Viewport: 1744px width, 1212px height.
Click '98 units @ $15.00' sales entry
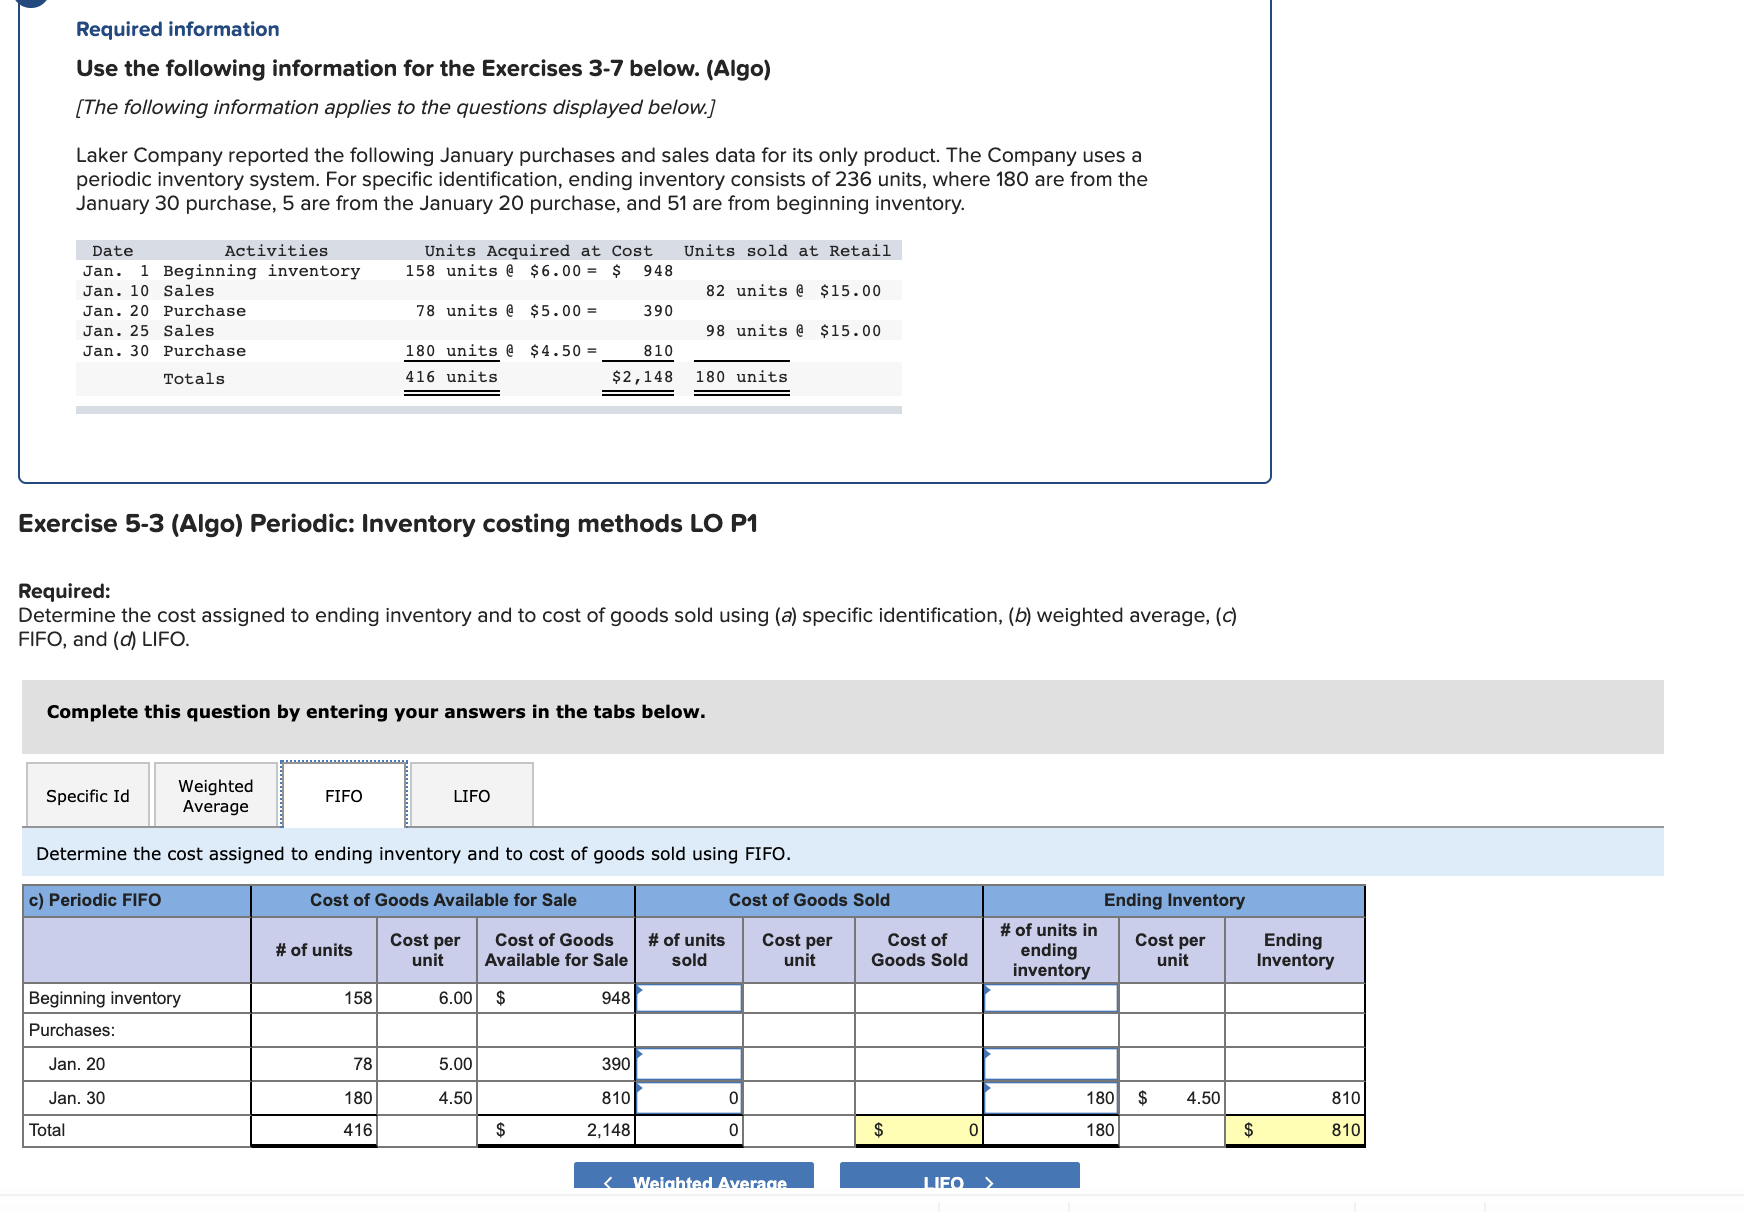pyautogui.click(x=793, y=331)
